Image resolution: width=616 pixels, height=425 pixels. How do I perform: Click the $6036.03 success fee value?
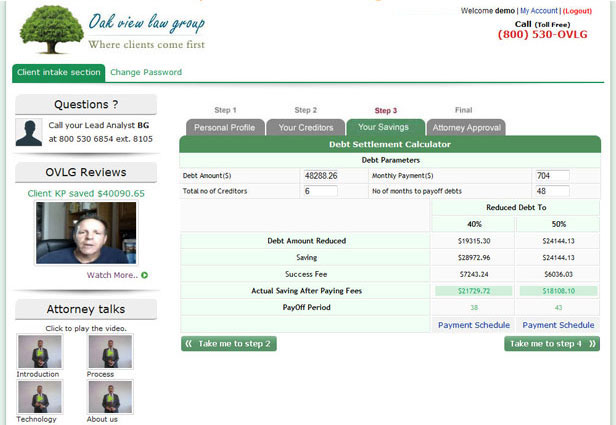click(558, 275)
